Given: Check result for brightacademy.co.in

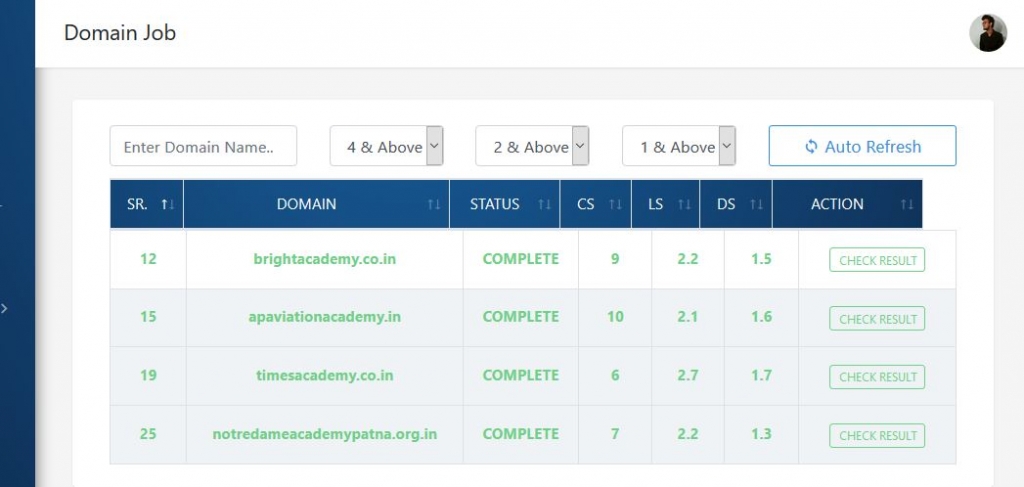Looking at the screenshot, I should point(877,260).
